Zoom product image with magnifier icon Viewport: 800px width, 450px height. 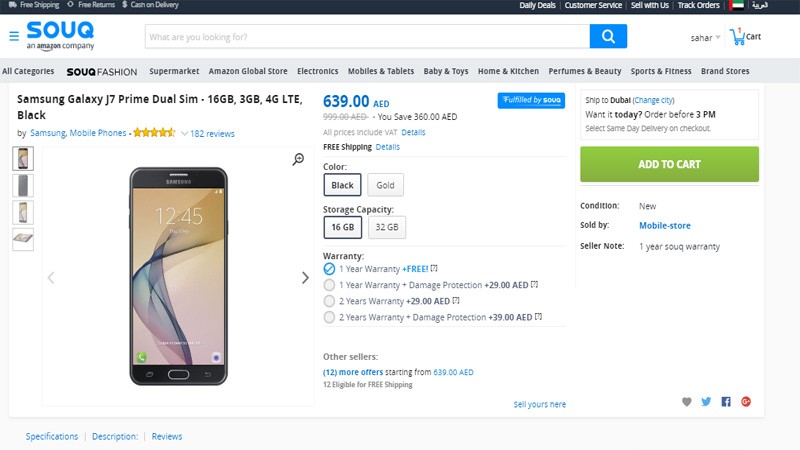(298, 159)
